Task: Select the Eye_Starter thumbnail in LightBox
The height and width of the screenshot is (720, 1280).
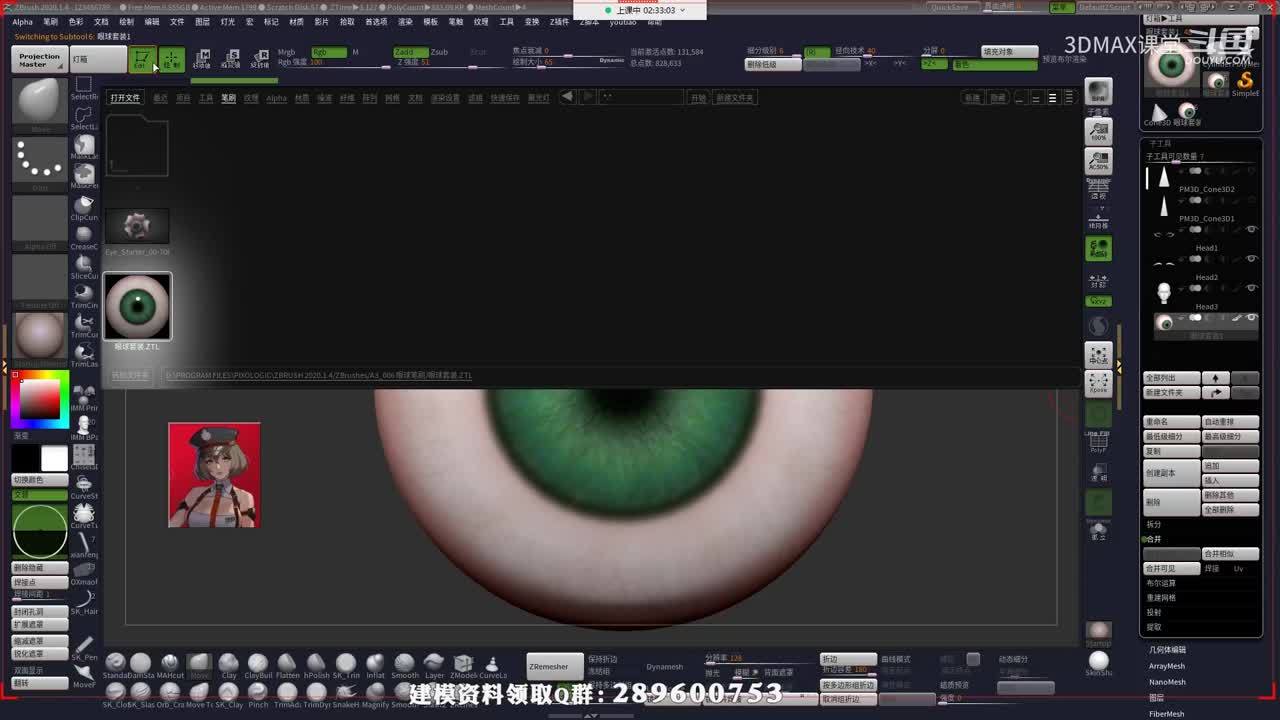Action: pyautogui.click(x=137, y=227)
